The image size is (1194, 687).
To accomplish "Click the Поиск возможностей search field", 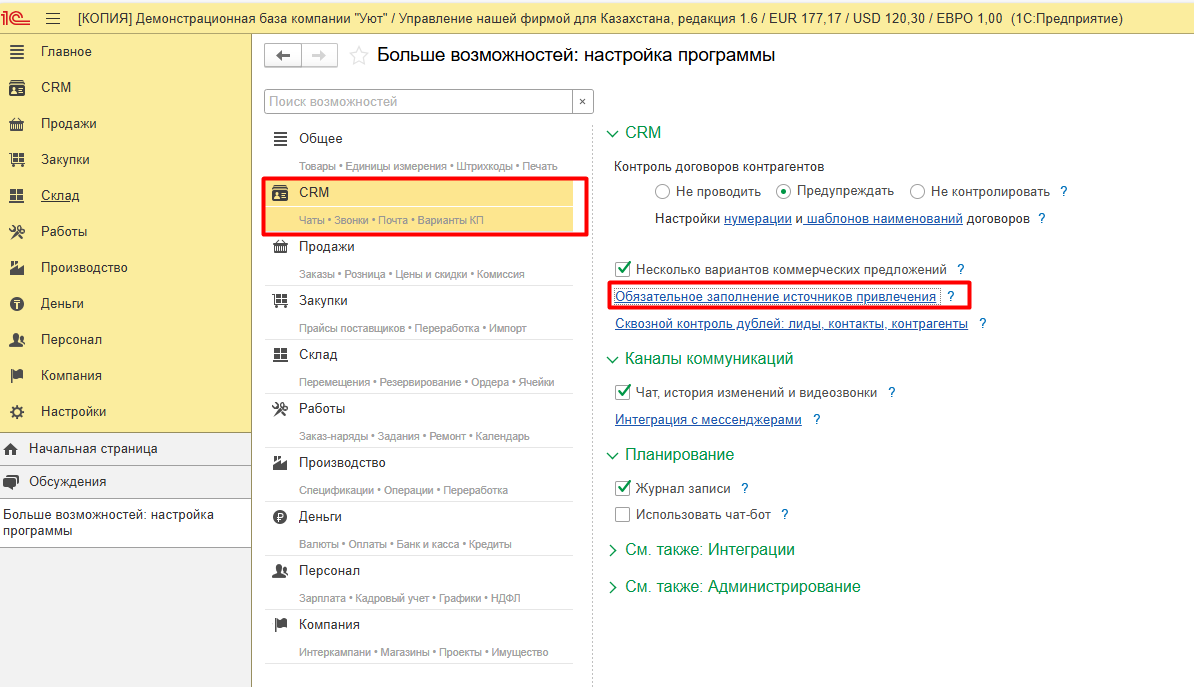I will tap(418, 102).
